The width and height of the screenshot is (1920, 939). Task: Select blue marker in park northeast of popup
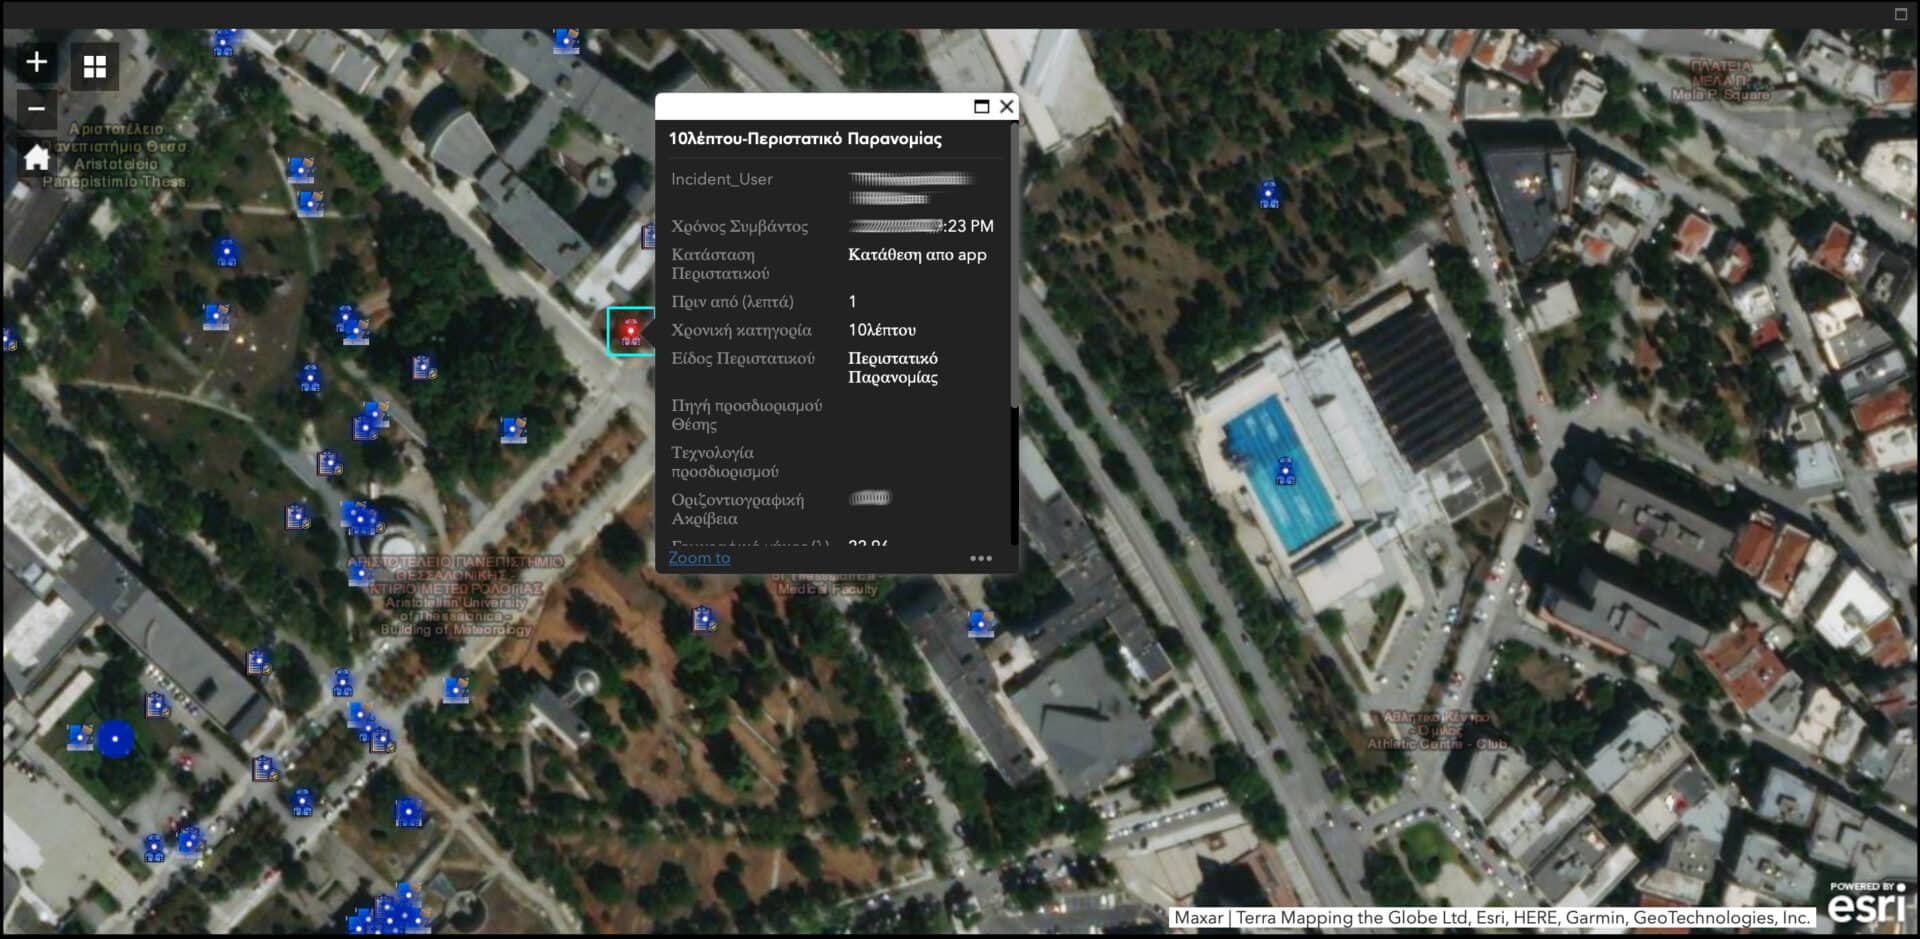[x=1269, y=194]
